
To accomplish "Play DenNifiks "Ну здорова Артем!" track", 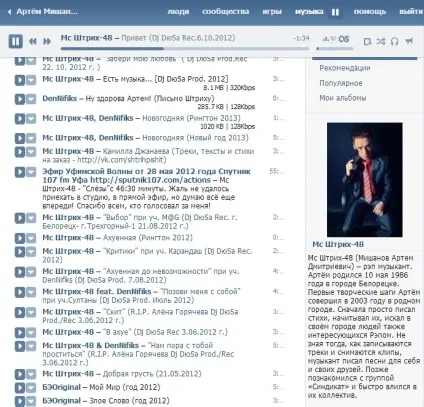I will [20, 99].
